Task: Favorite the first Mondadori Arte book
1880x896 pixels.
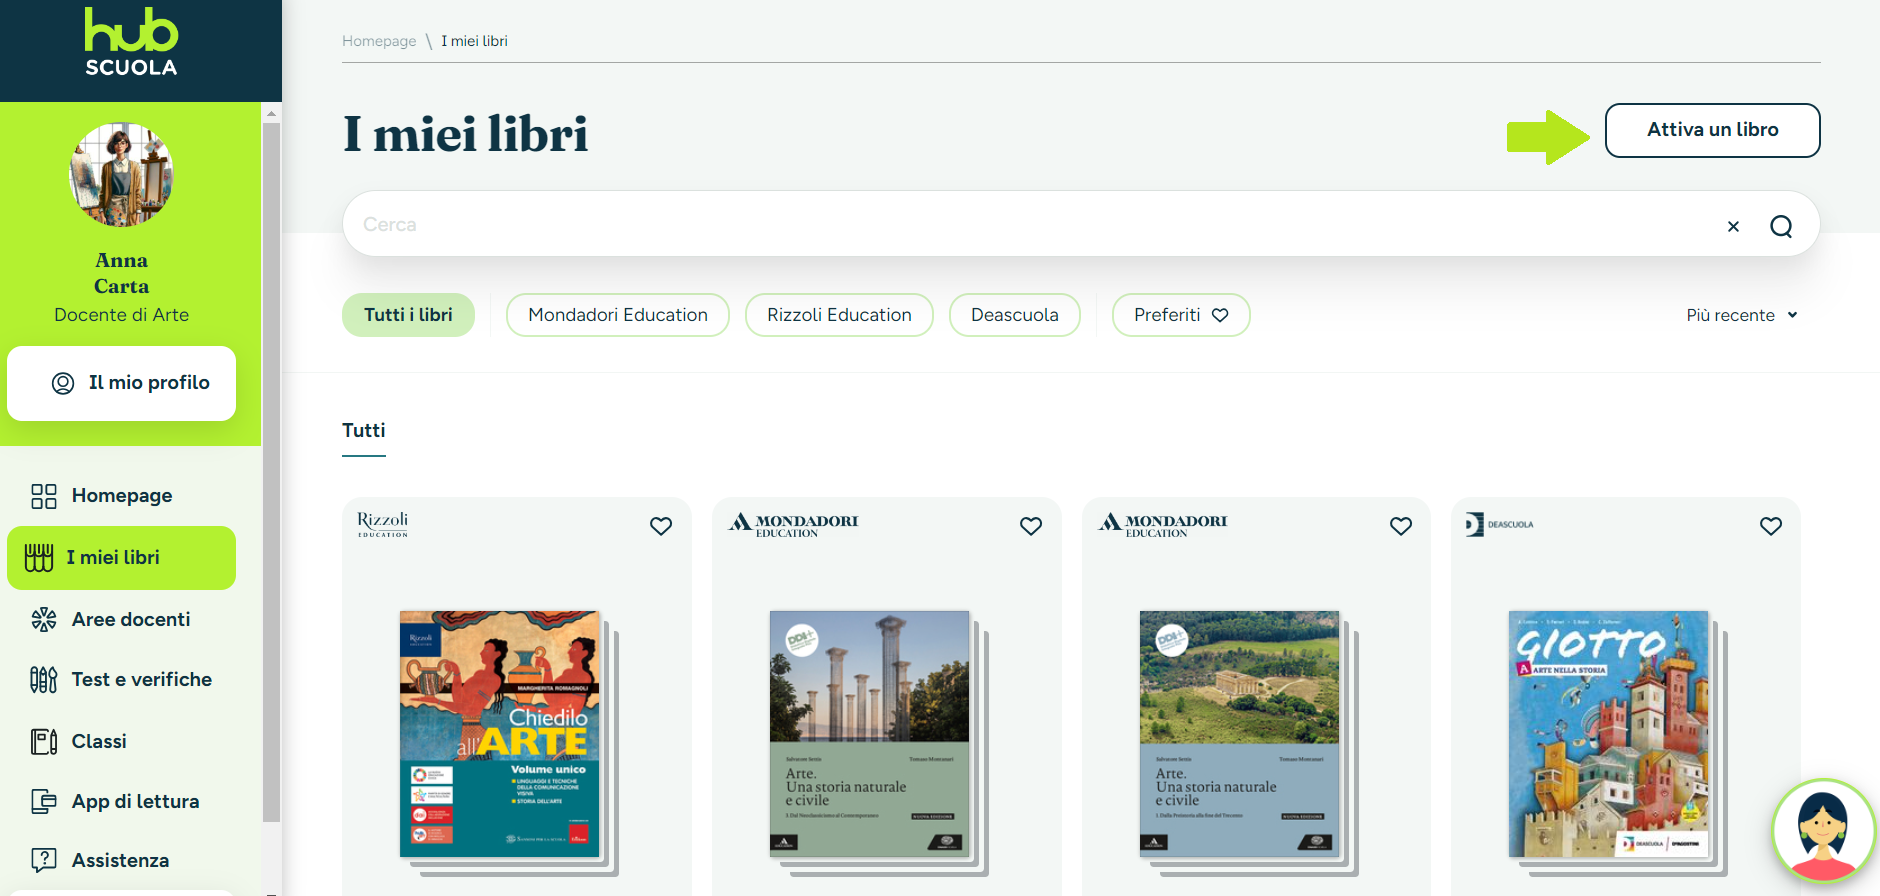Action: click(x=1031, y=526)
